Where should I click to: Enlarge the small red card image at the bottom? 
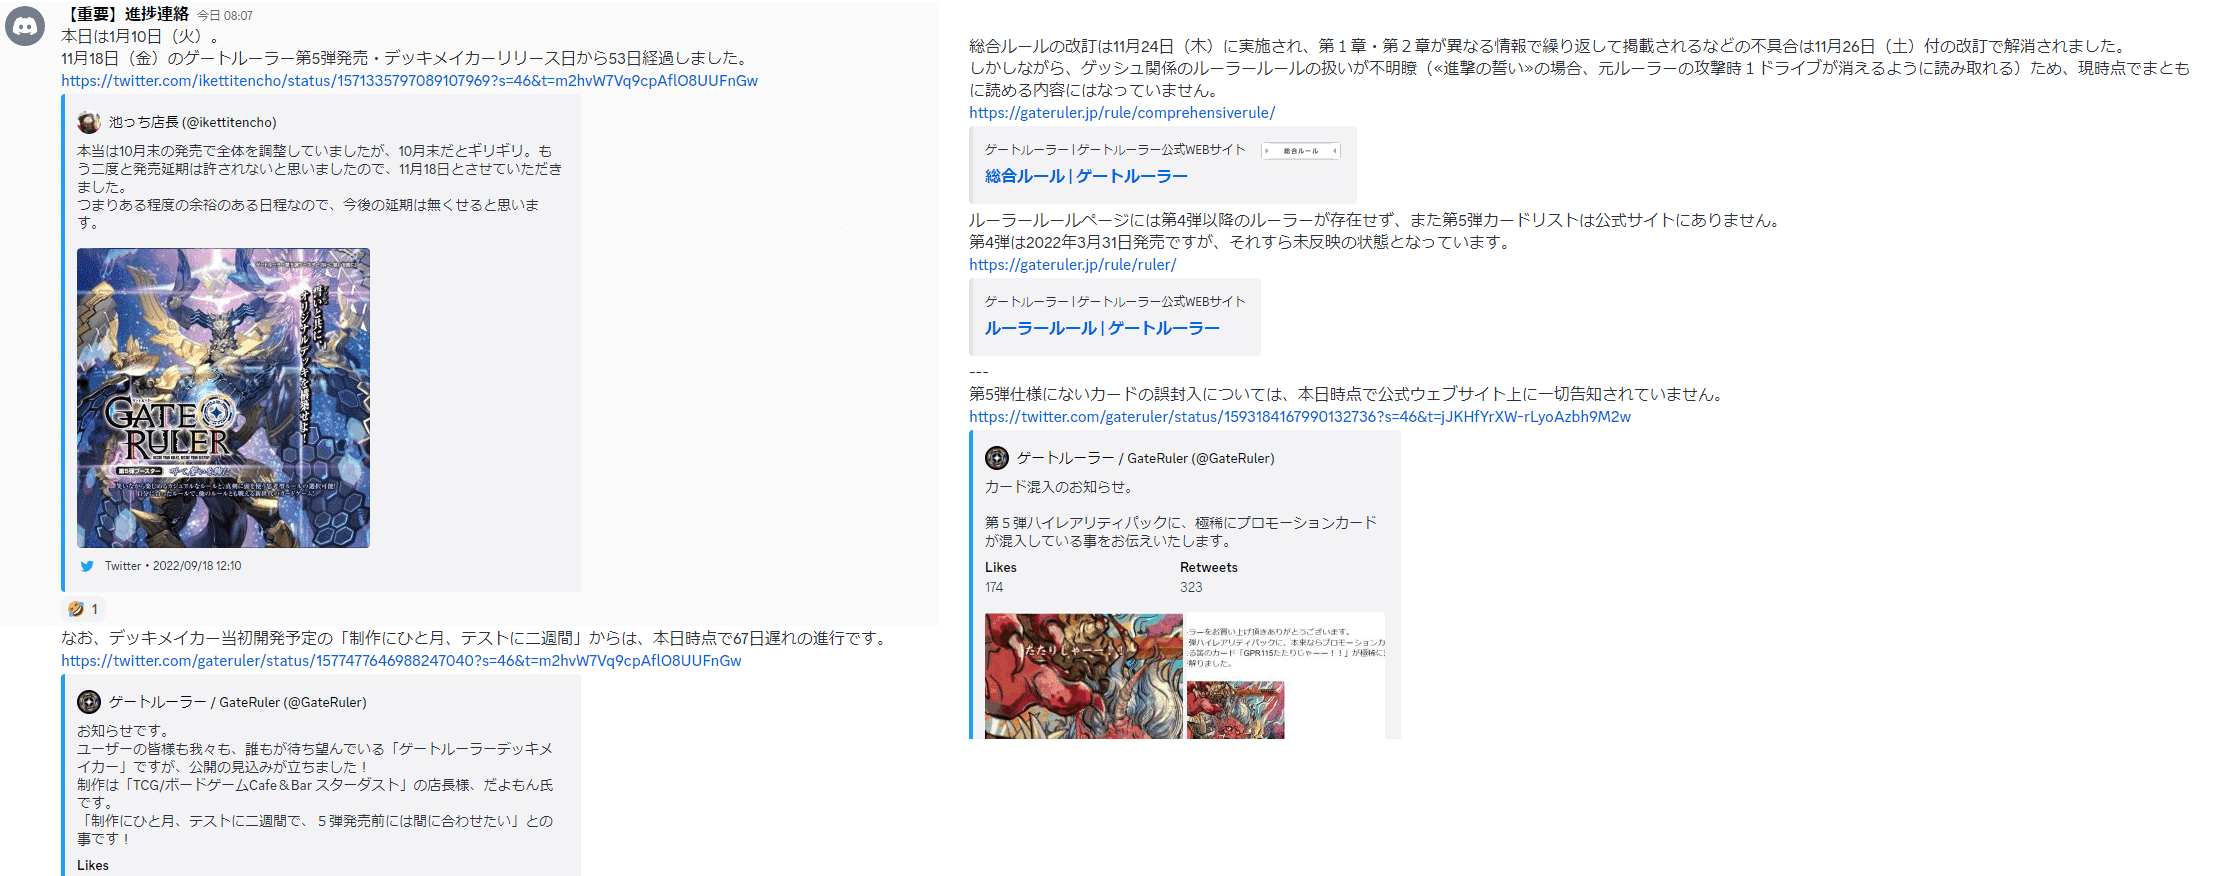pyautogui.click(x=1236, y=711)
